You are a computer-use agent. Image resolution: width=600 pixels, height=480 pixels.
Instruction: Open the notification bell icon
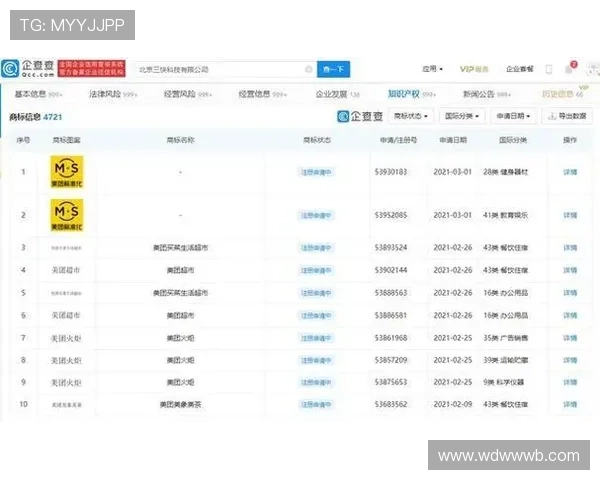[x=569, y=69]
